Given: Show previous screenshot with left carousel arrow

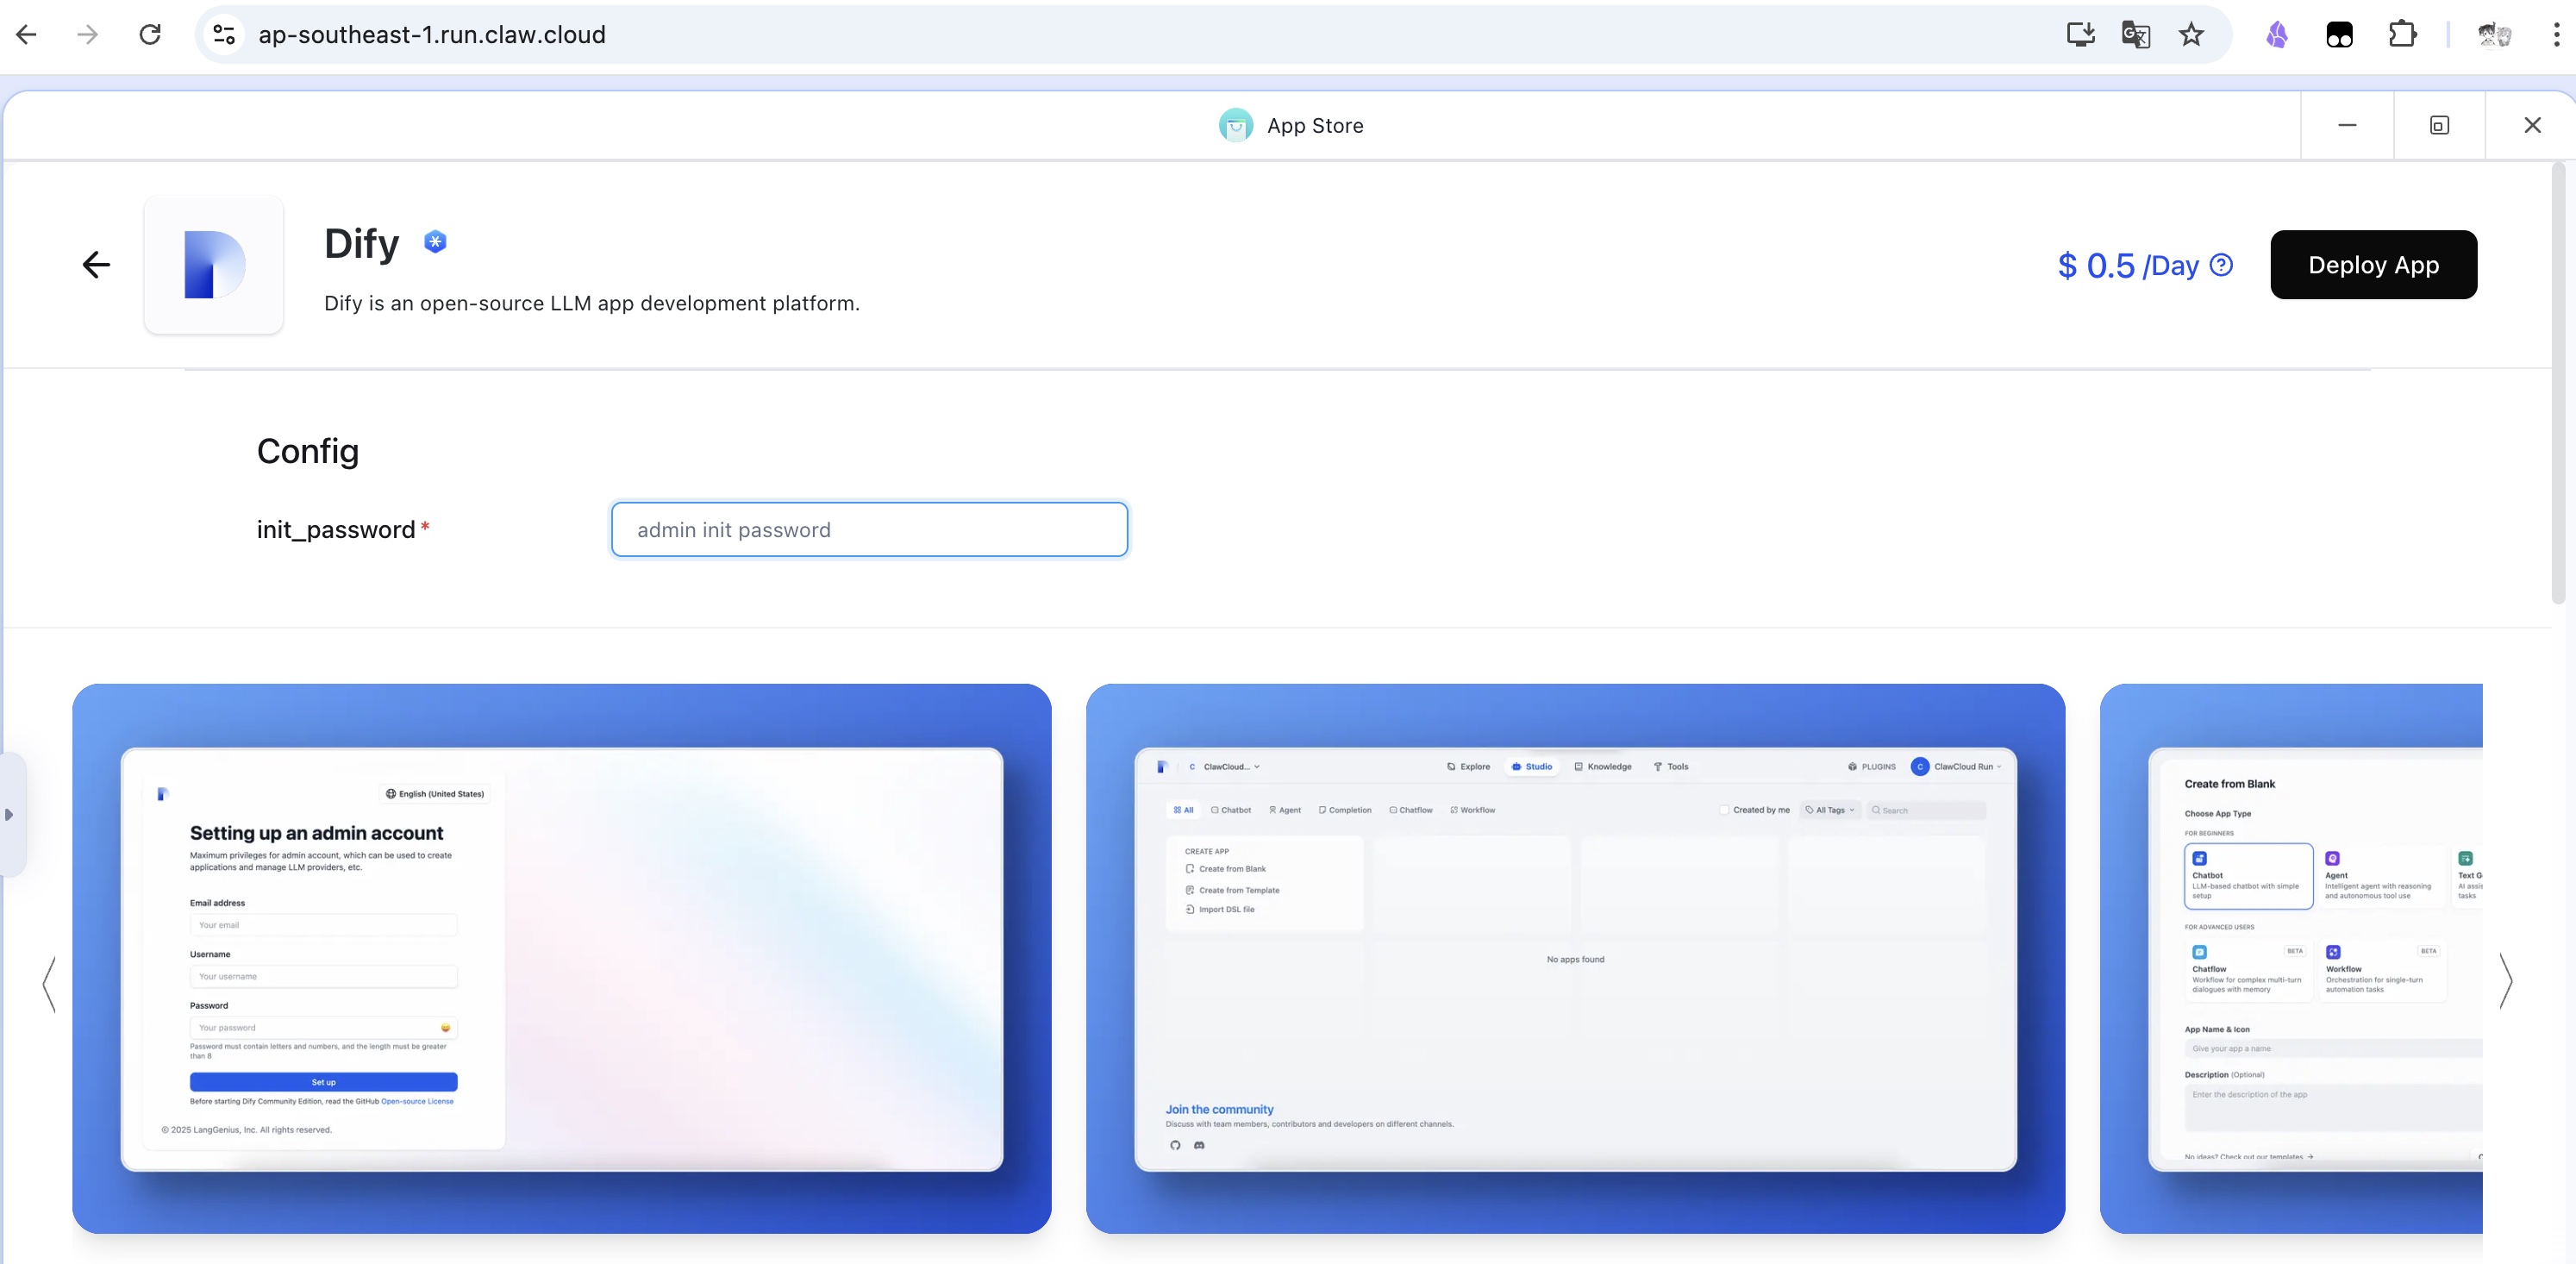Looking at the screenshot, I should 49,984.
